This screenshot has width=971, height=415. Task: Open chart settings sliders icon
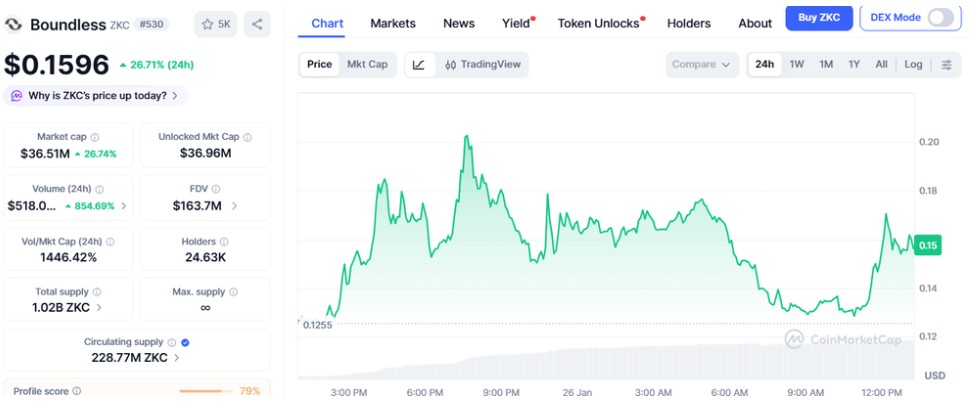click(x=946, y=65)
